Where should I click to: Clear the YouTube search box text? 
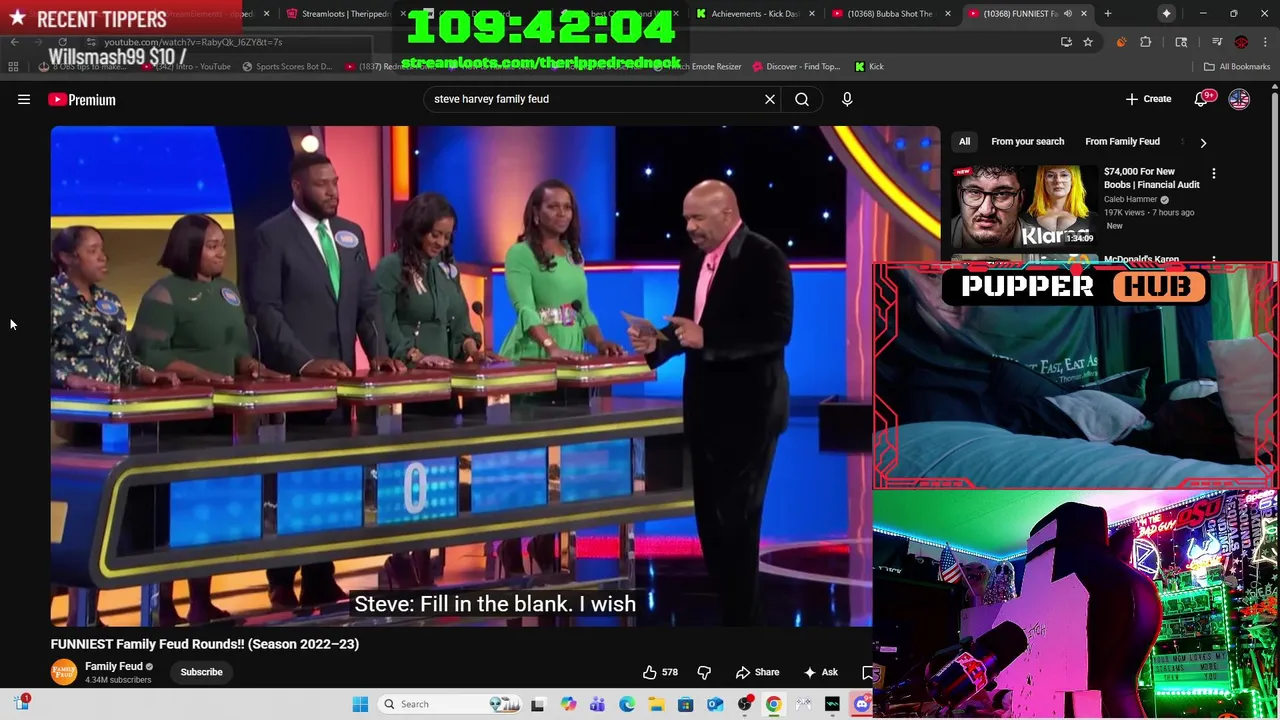(x=770, y=99)
